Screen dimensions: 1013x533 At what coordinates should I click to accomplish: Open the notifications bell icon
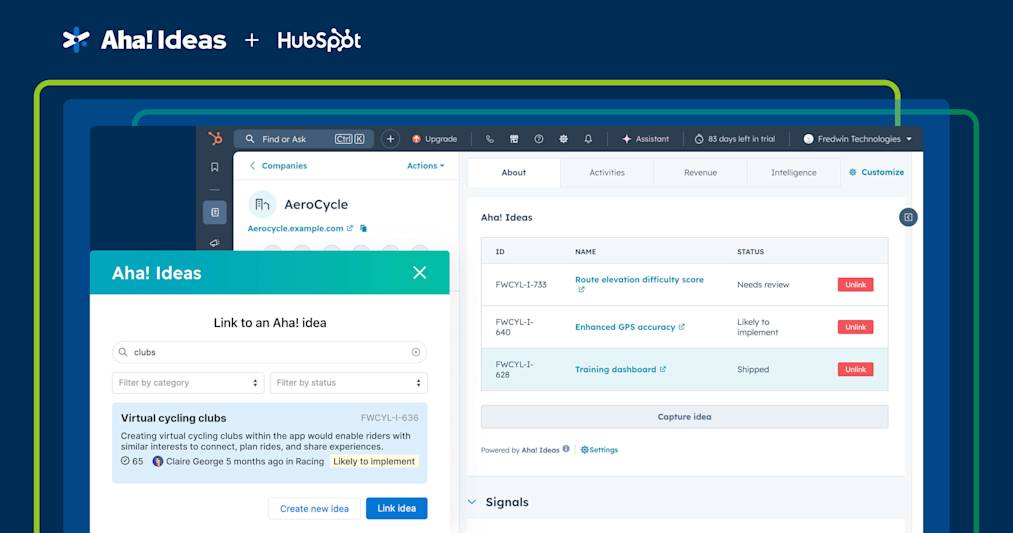(x=588, y=139)
